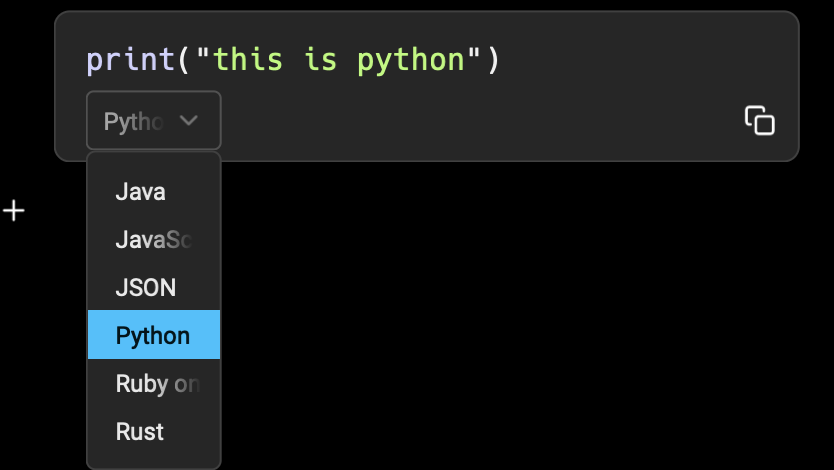Switch the code language to Rust
Screen dimensions: 834x470
(x=140, y=431)
